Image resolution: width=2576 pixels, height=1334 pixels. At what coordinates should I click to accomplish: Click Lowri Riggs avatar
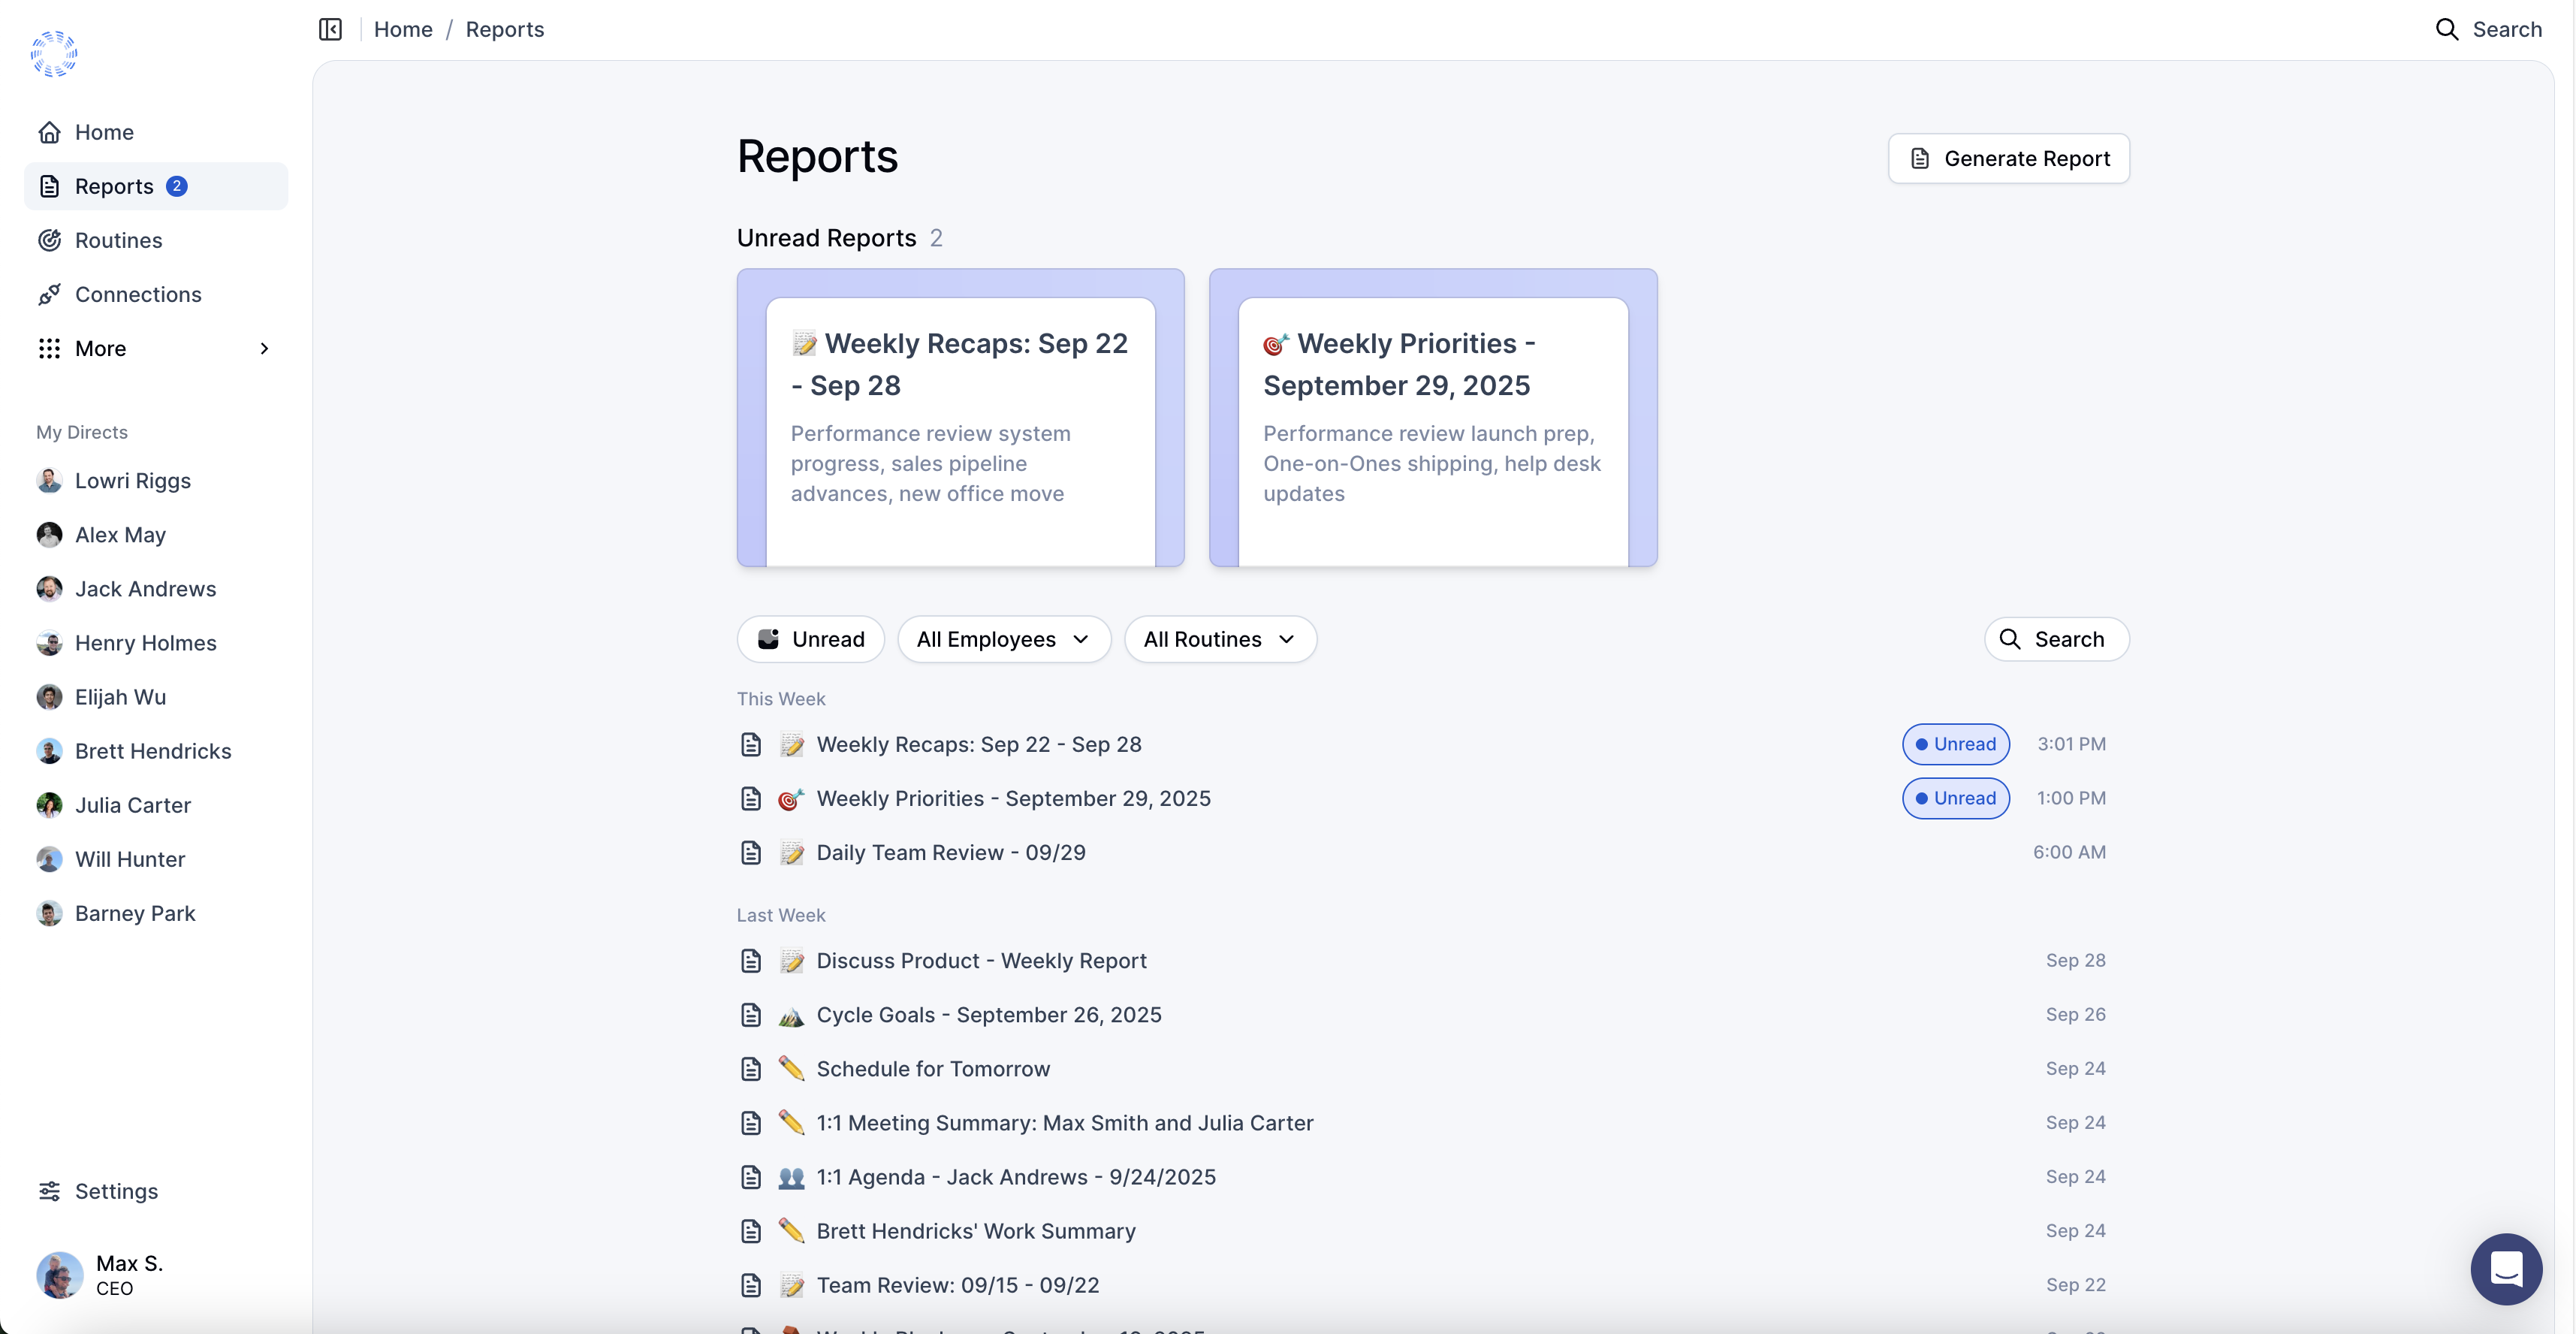(x=49, y=480)
